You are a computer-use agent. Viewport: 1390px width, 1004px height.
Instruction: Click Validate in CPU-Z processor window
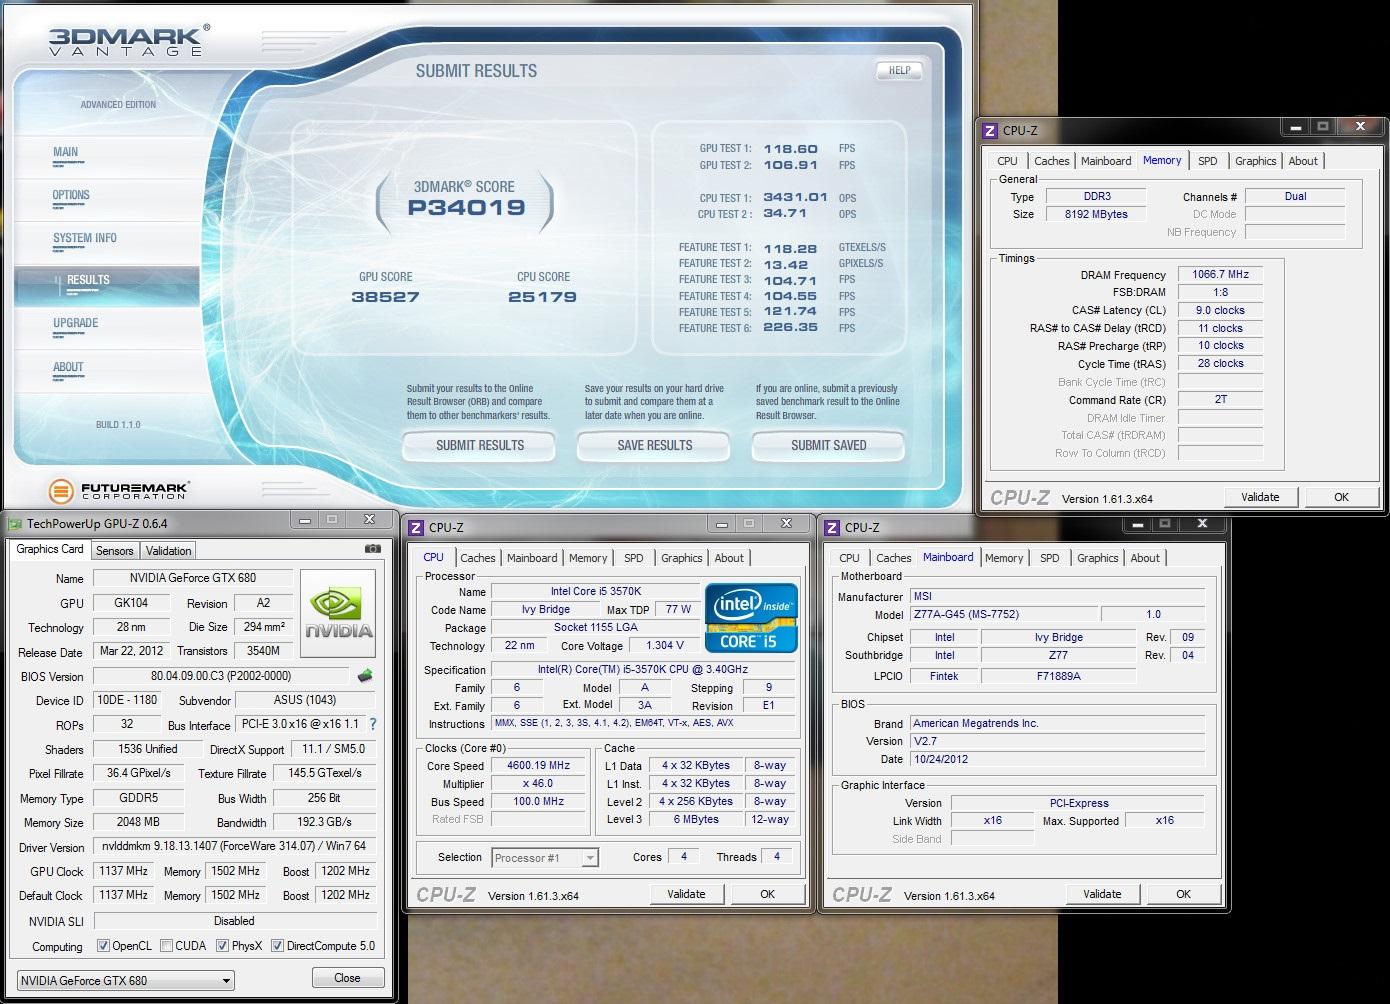pos(686,894)
